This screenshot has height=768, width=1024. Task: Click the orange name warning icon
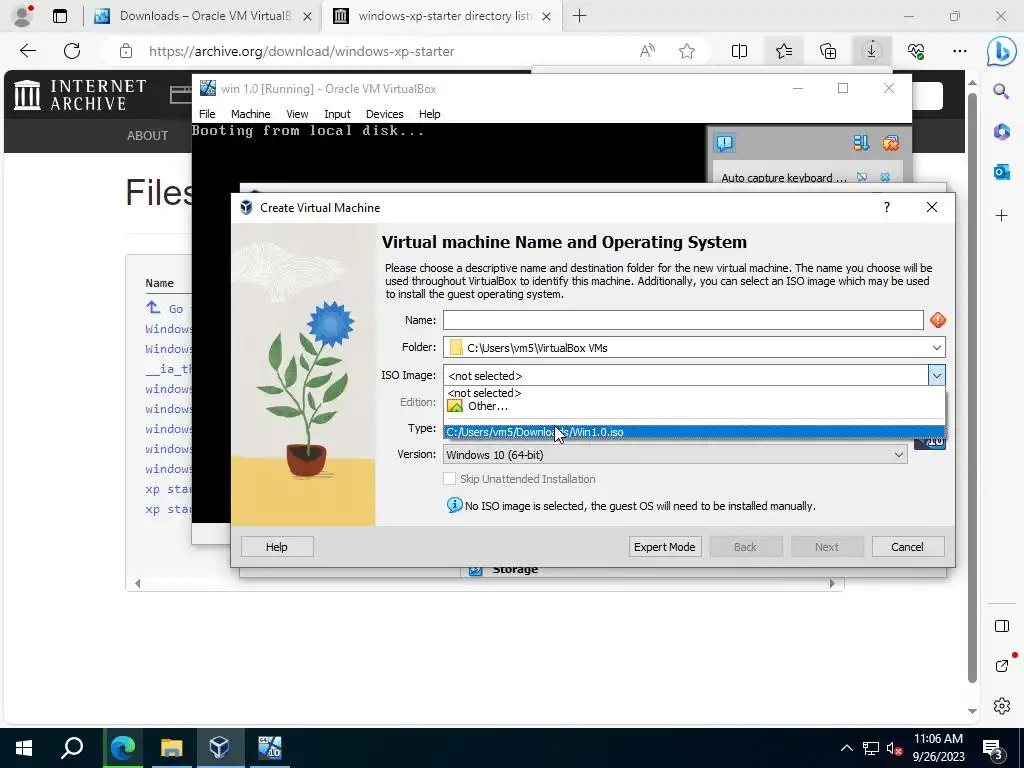pyautogui.click(x=938, y=320)
